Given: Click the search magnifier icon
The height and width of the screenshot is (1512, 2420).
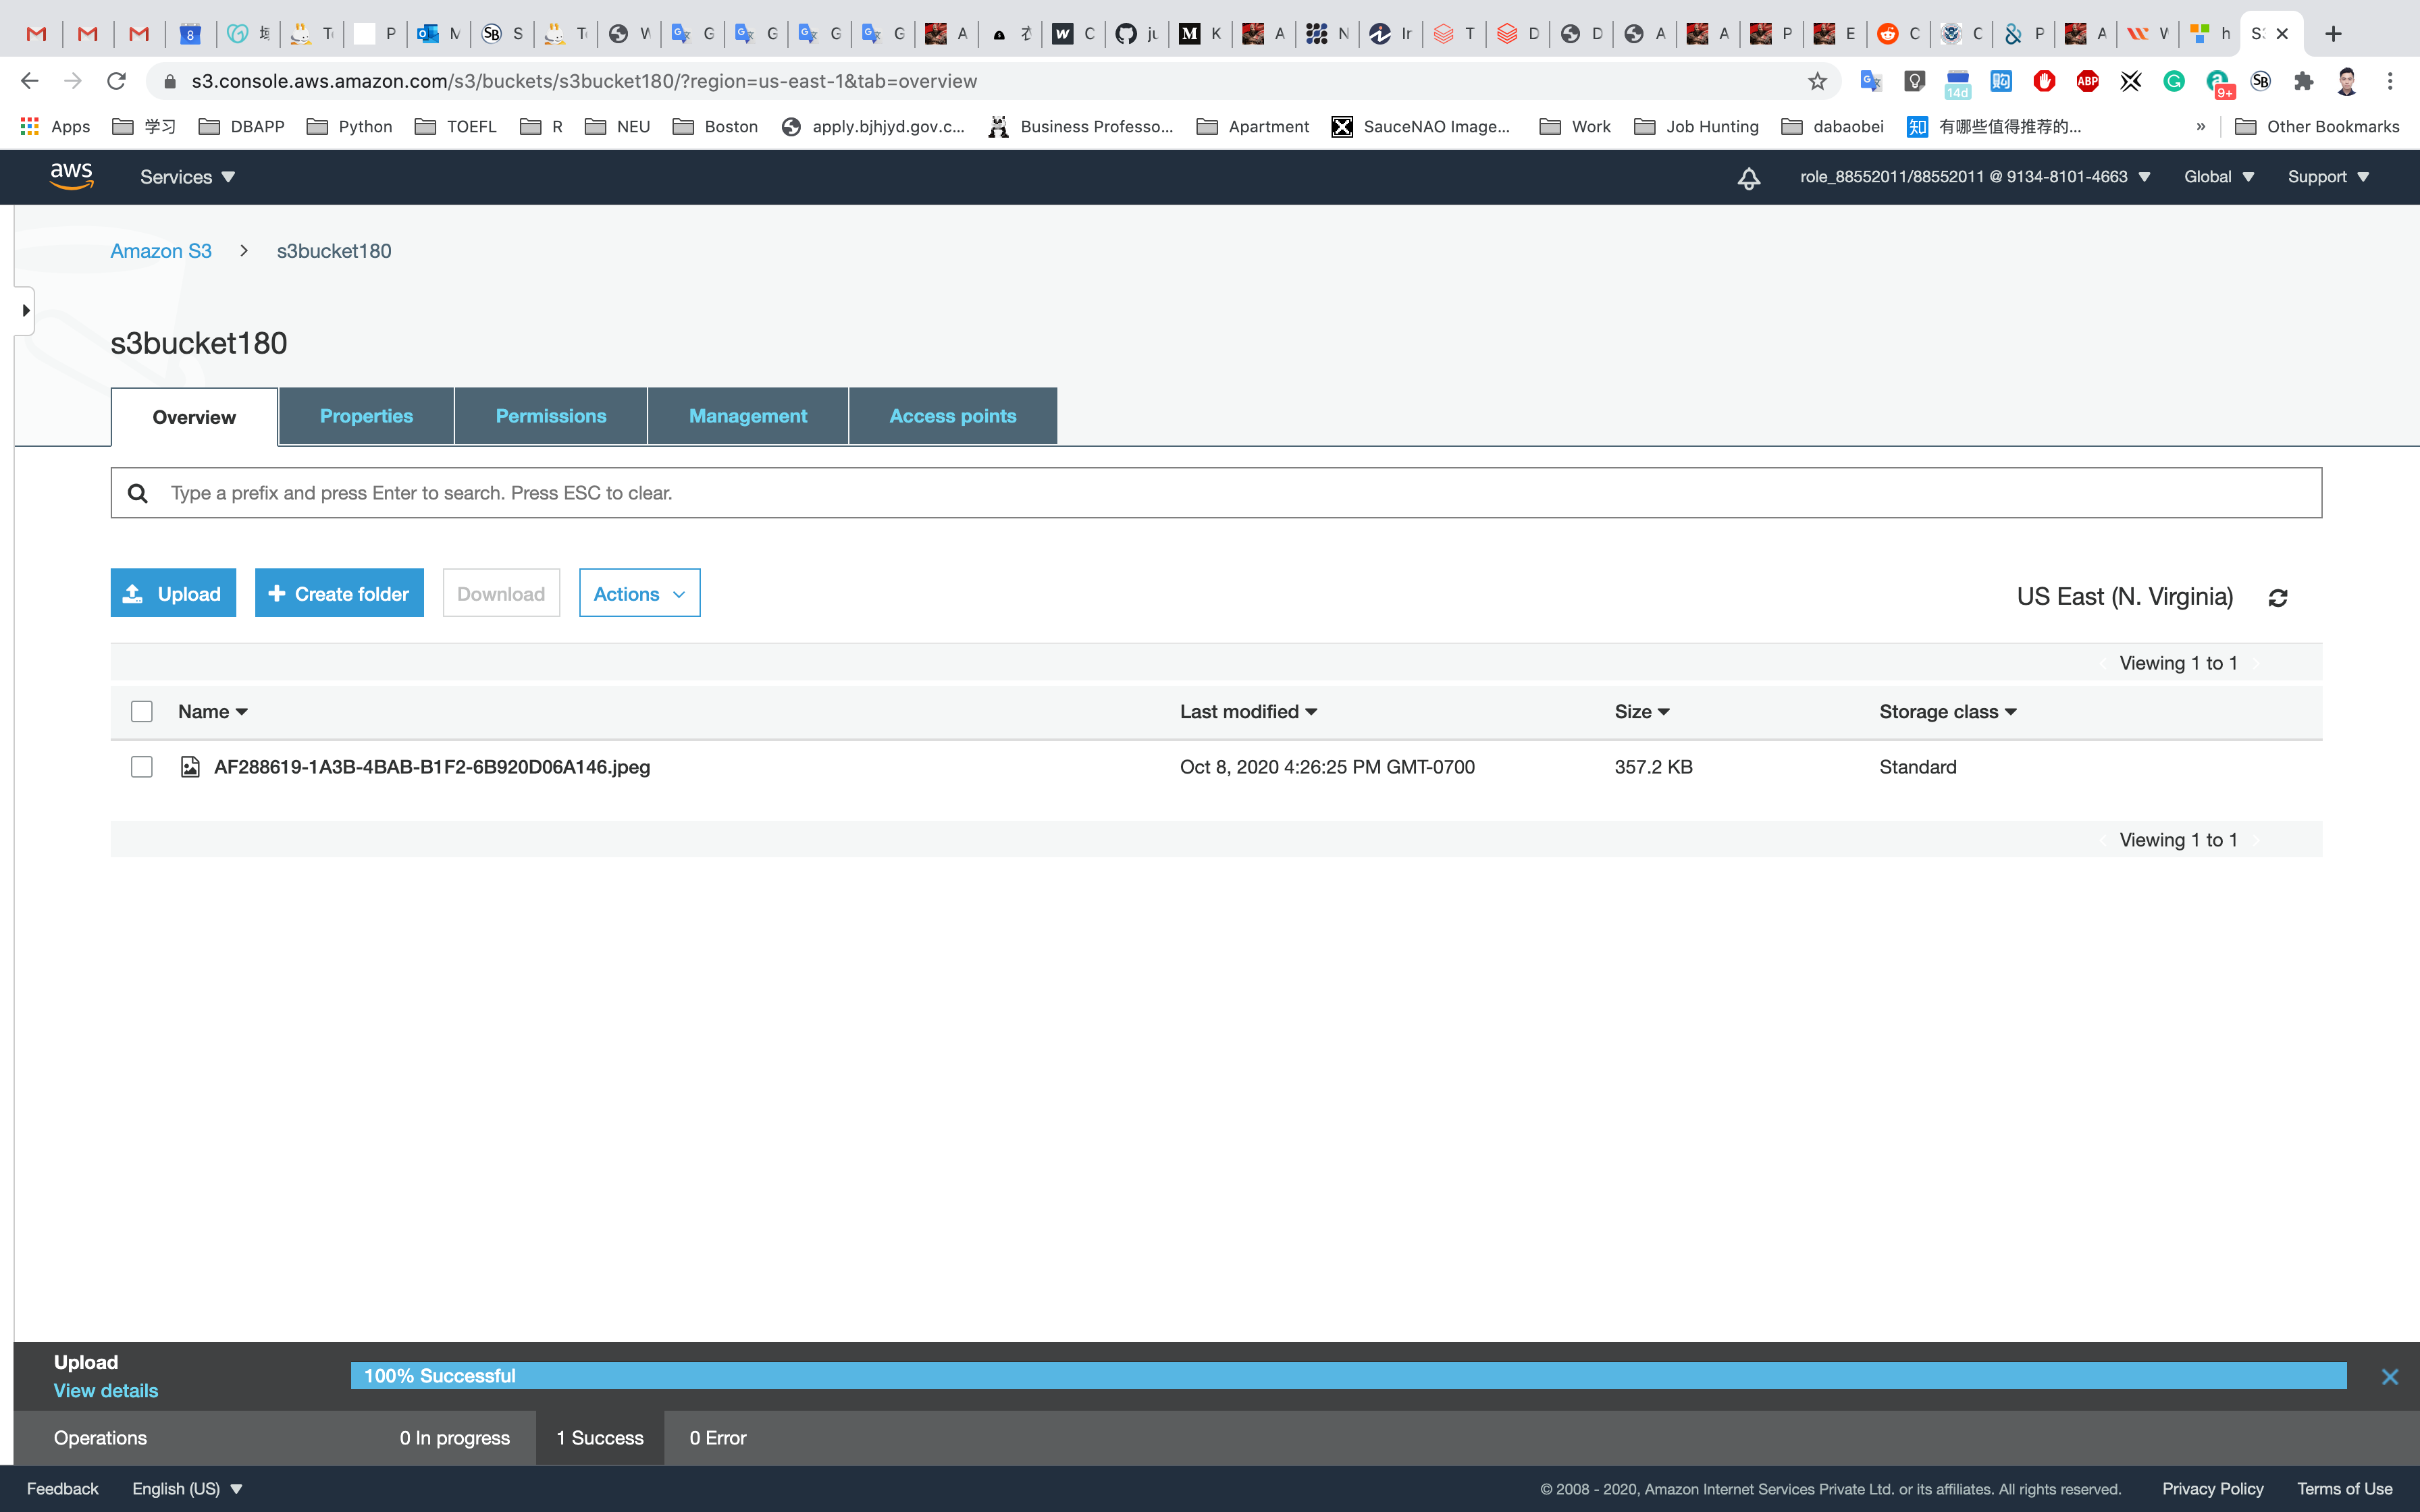Looking at the screenshot, I should pyautogui.click(x=138, y=493).
